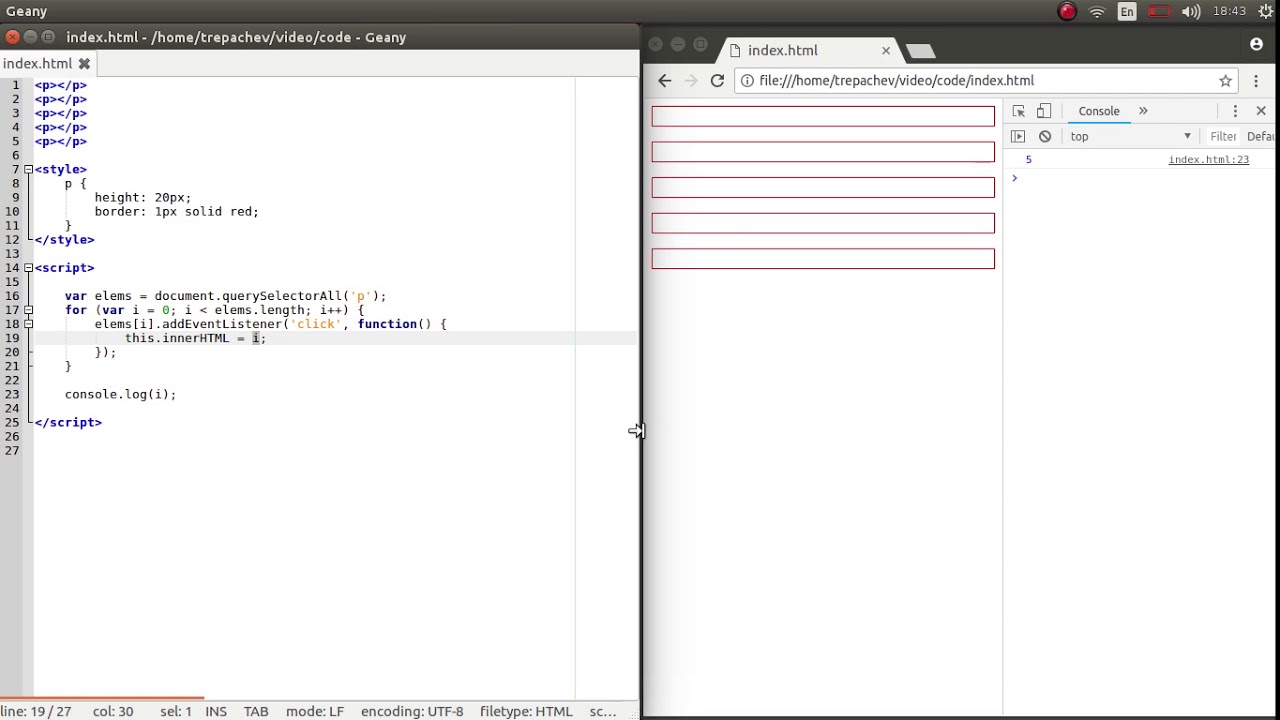Image resolution: width=1280 pixels, height=720 pixels.
Task: Click 'this.innerHTML = i;' code line
Action: coord(195,338)
